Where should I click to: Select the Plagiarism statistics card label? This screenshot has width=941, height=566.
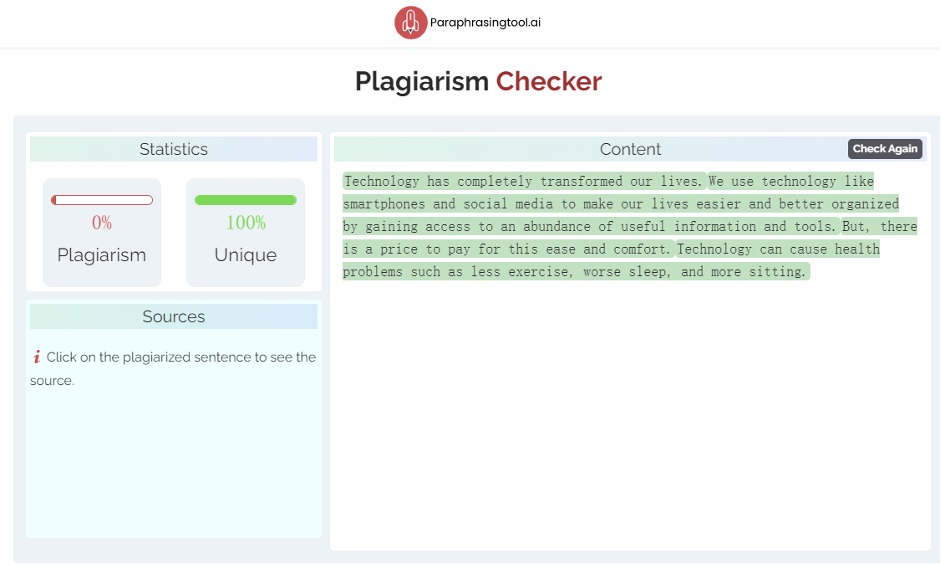(102, 255)
